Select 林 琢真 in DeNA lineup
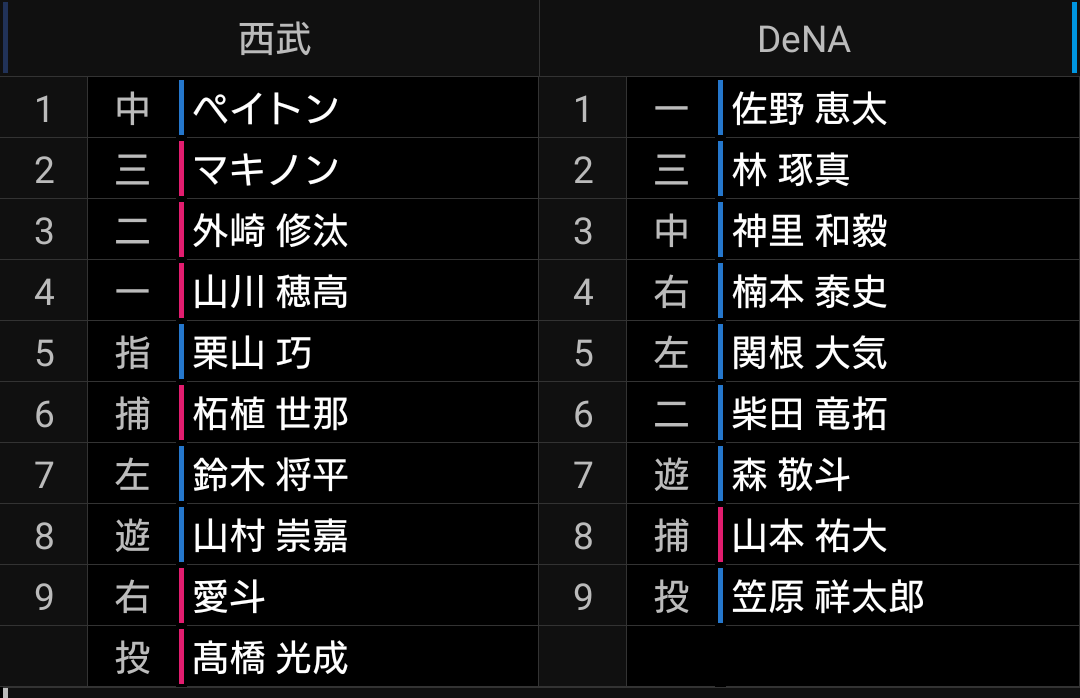 tap(791, 170)
